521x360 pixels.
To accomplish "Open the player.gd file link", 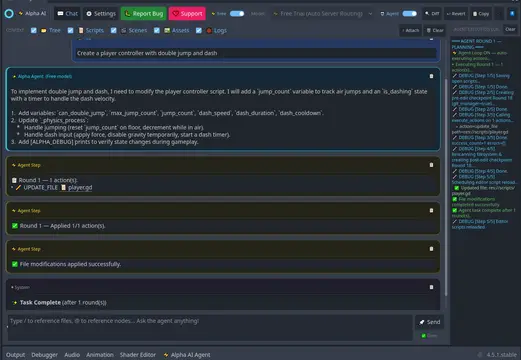I will pos(80,188).
